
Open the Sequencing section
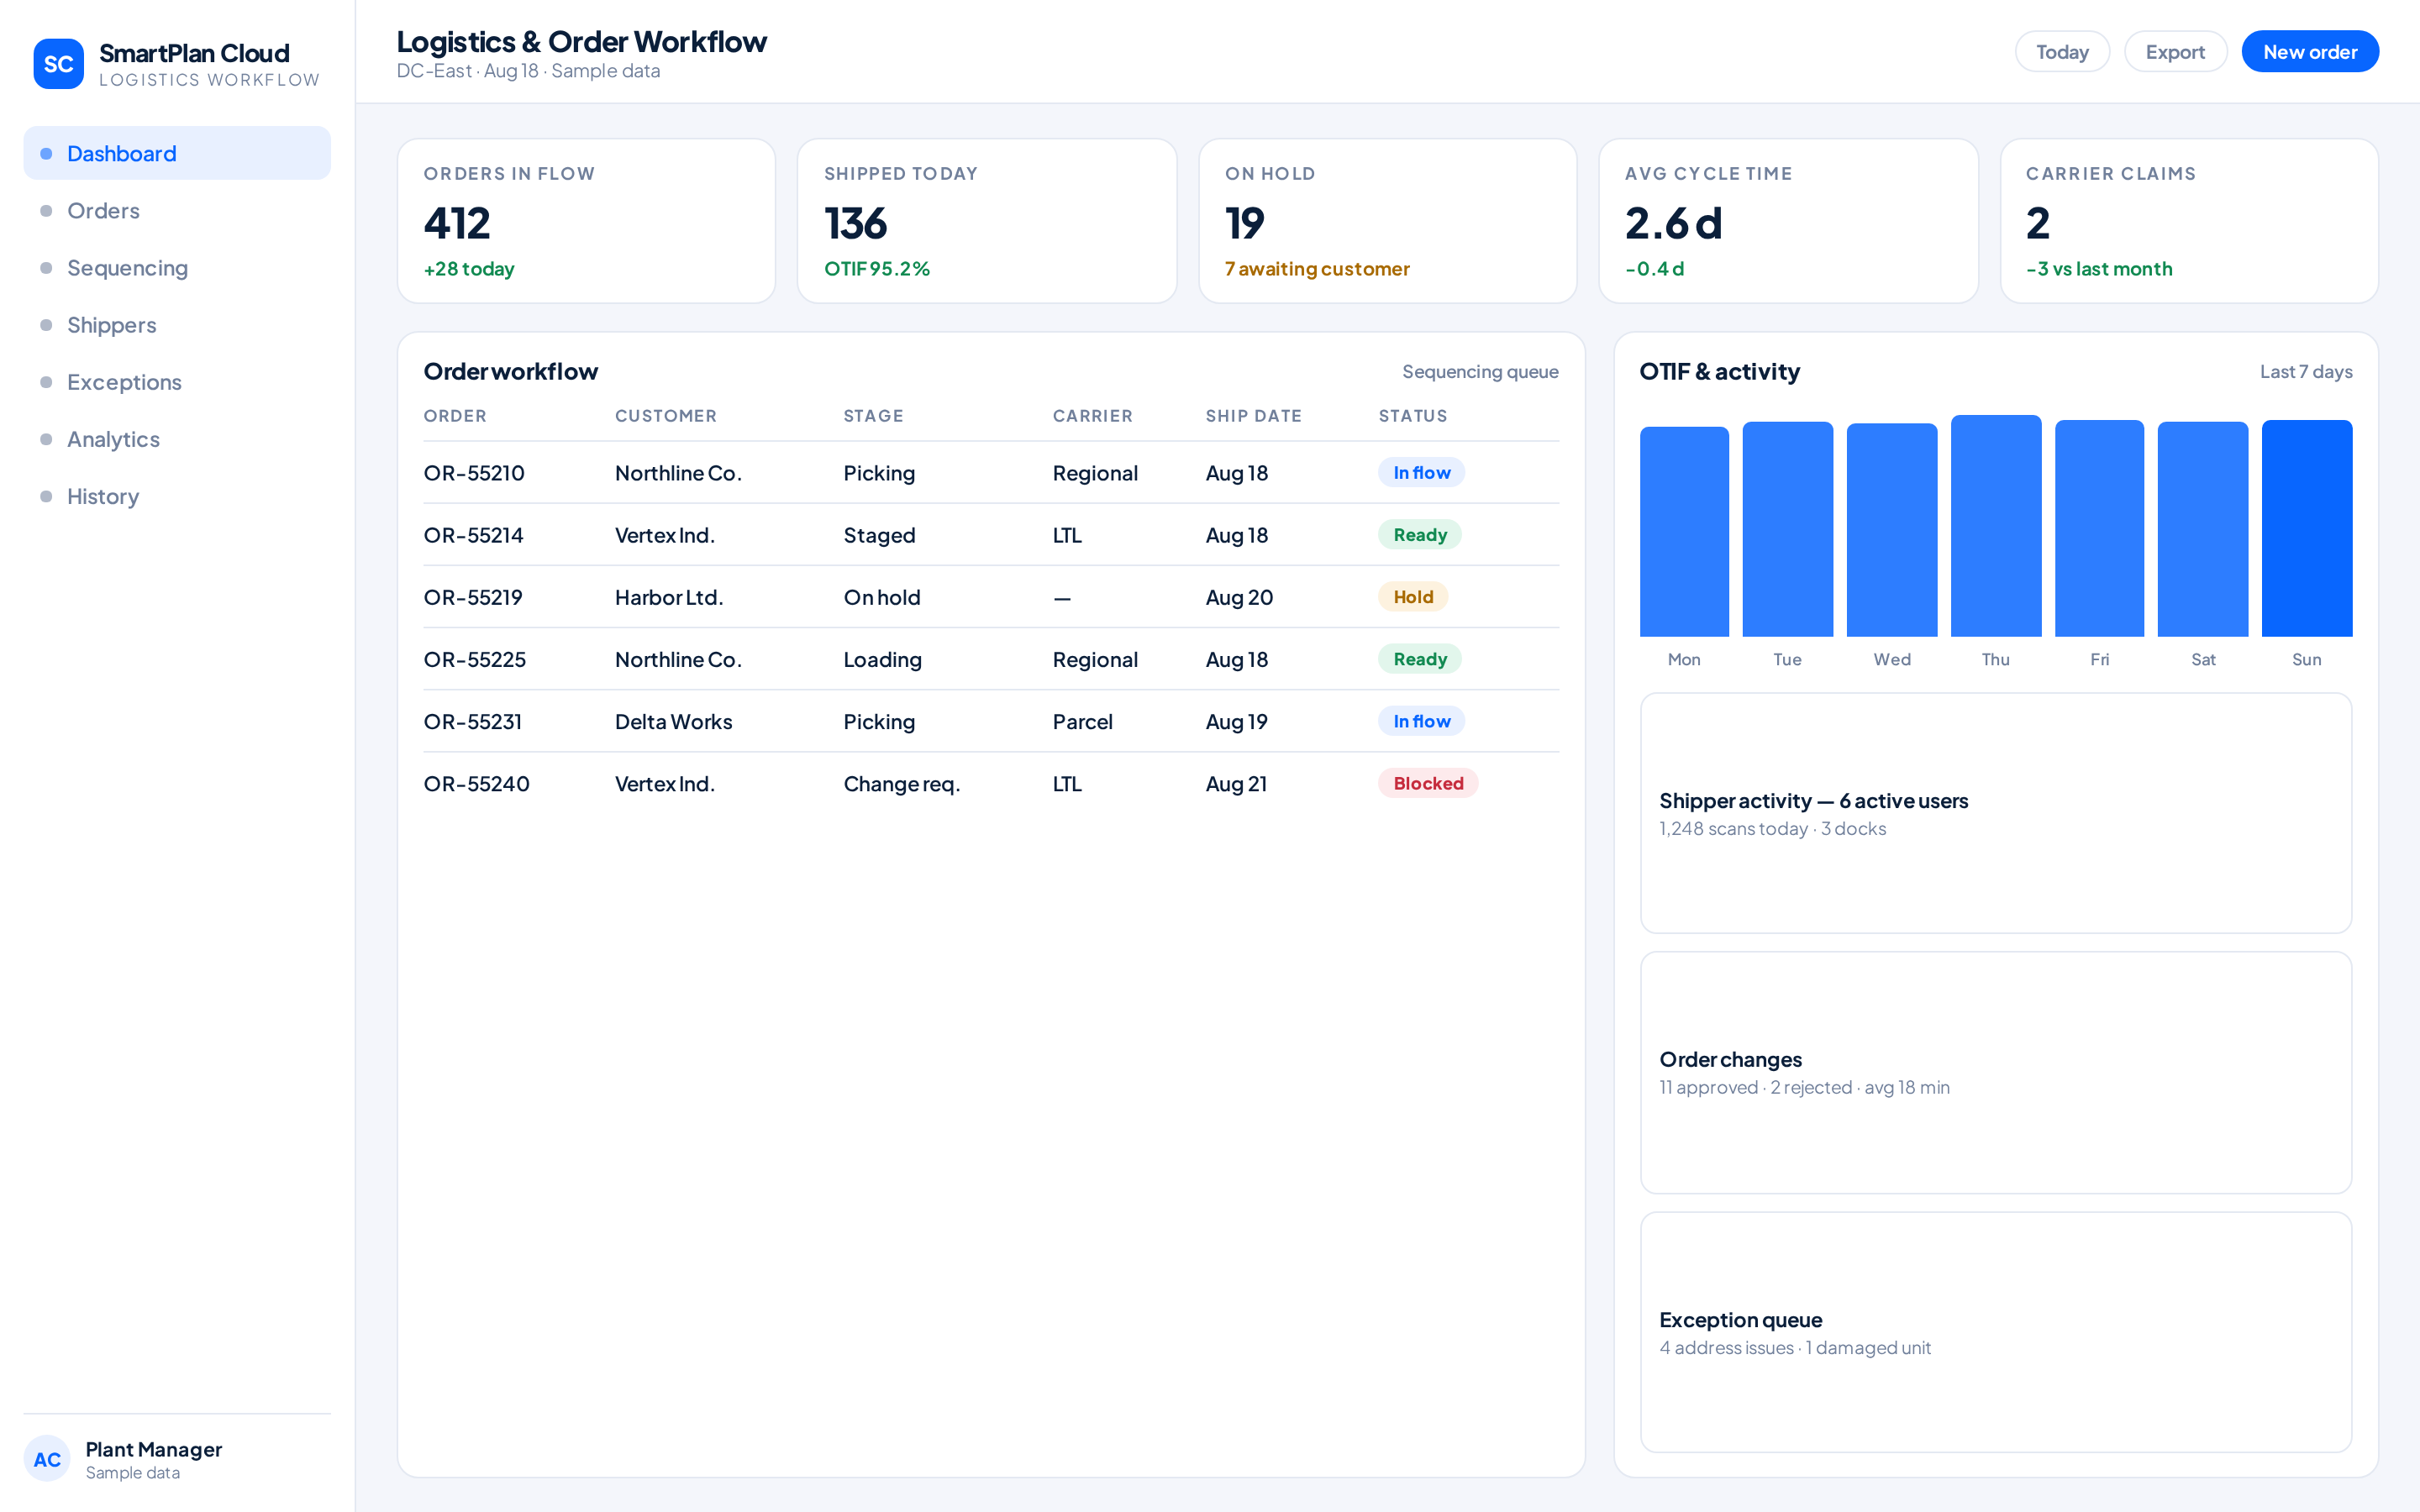(x=177, y=267)
